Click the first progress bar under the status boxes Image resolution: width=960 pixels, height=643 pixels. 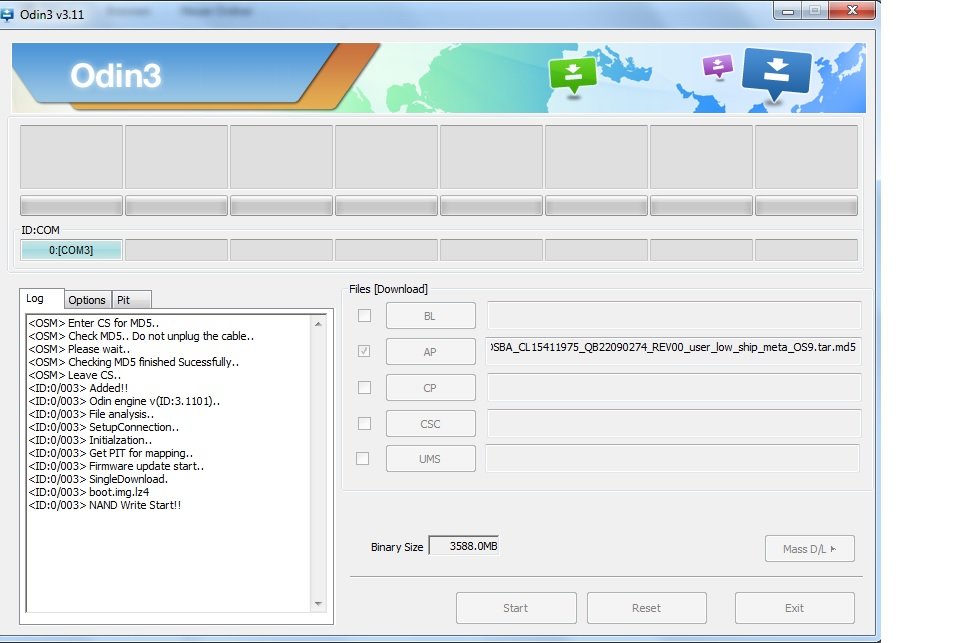[x=71, y=206]
